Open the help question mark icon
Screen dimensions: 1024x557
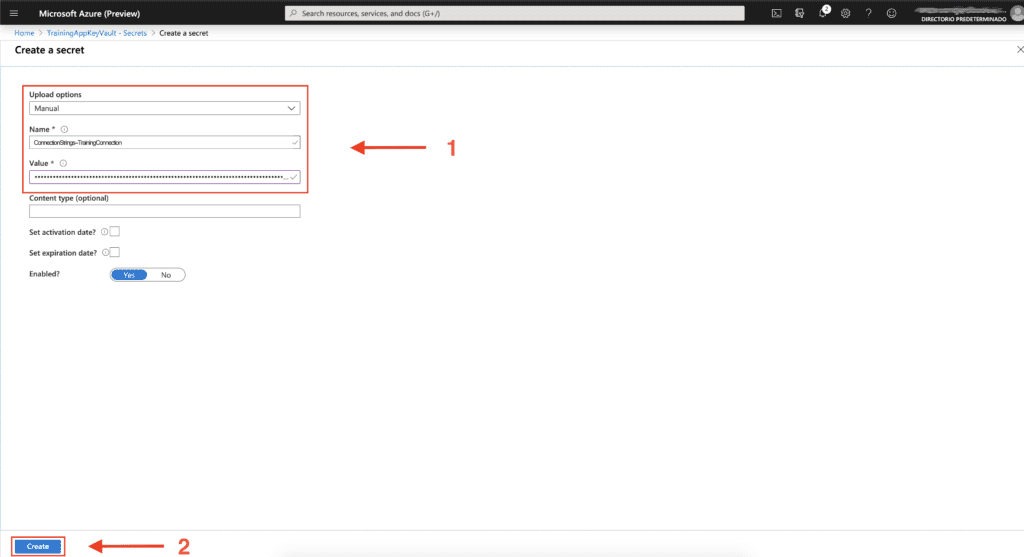tap(869, 13)
